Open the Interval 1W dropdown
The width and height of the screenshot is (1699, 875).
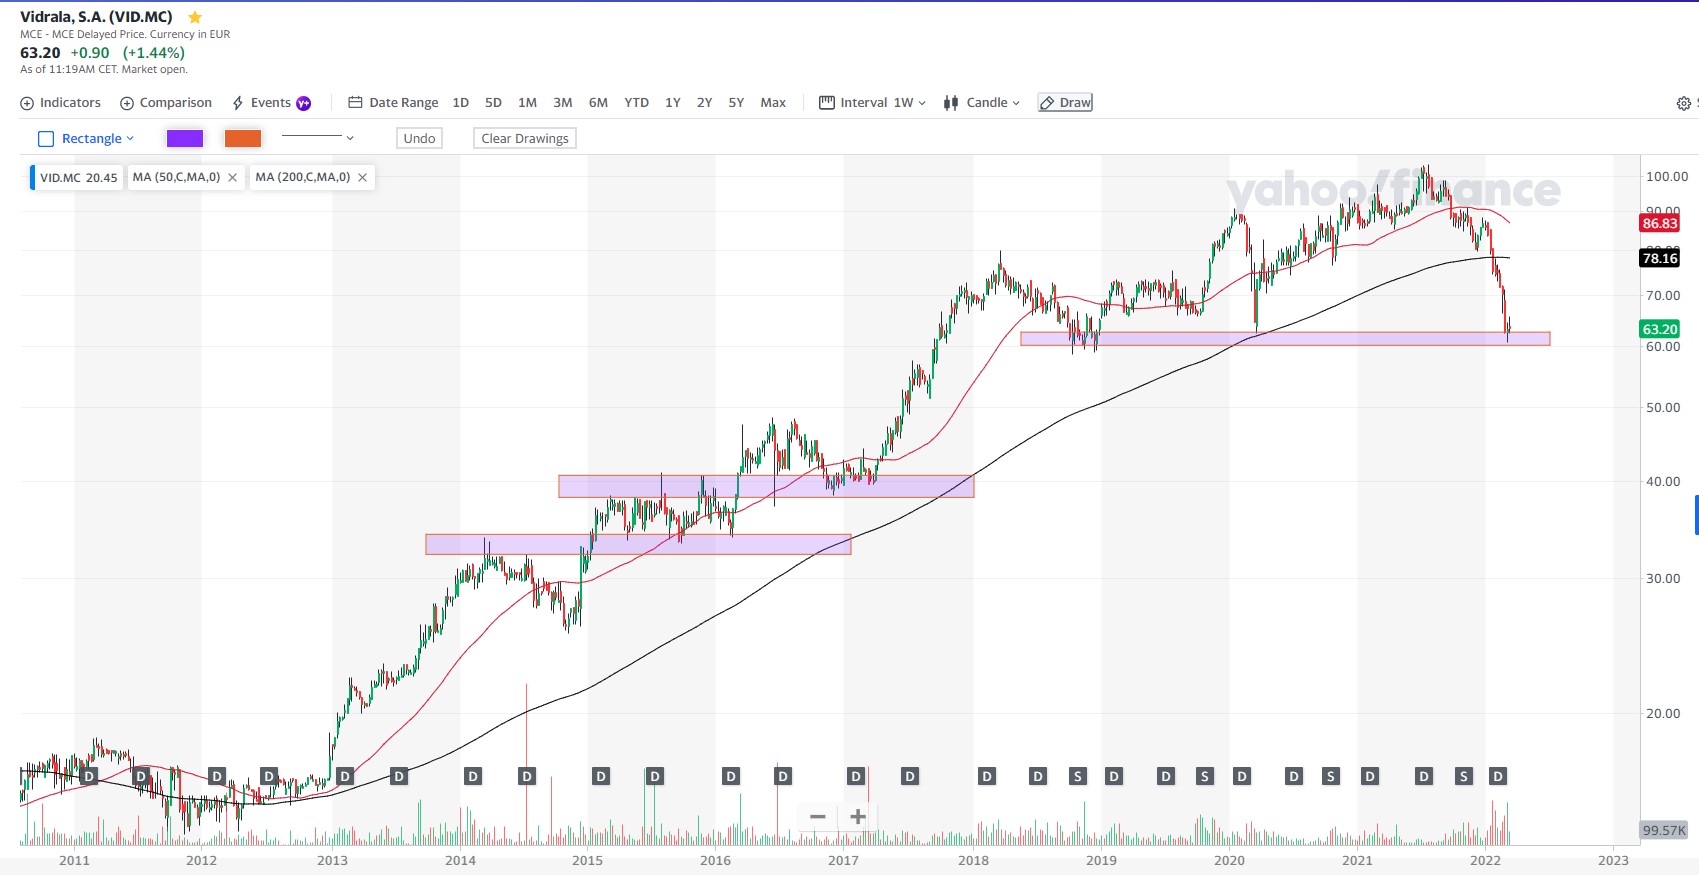[873, 103]
